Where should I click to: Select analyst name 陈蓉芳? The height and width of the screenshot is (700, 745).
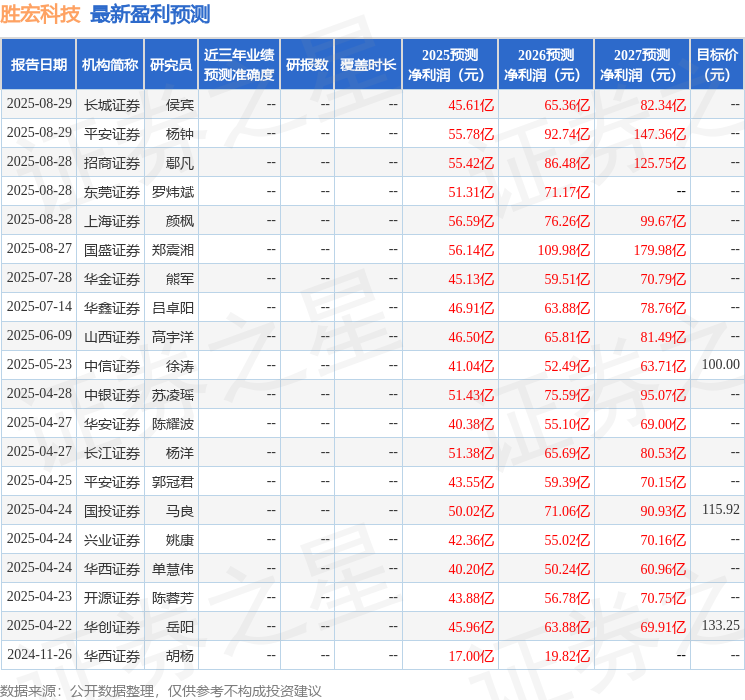coord(172,598)
